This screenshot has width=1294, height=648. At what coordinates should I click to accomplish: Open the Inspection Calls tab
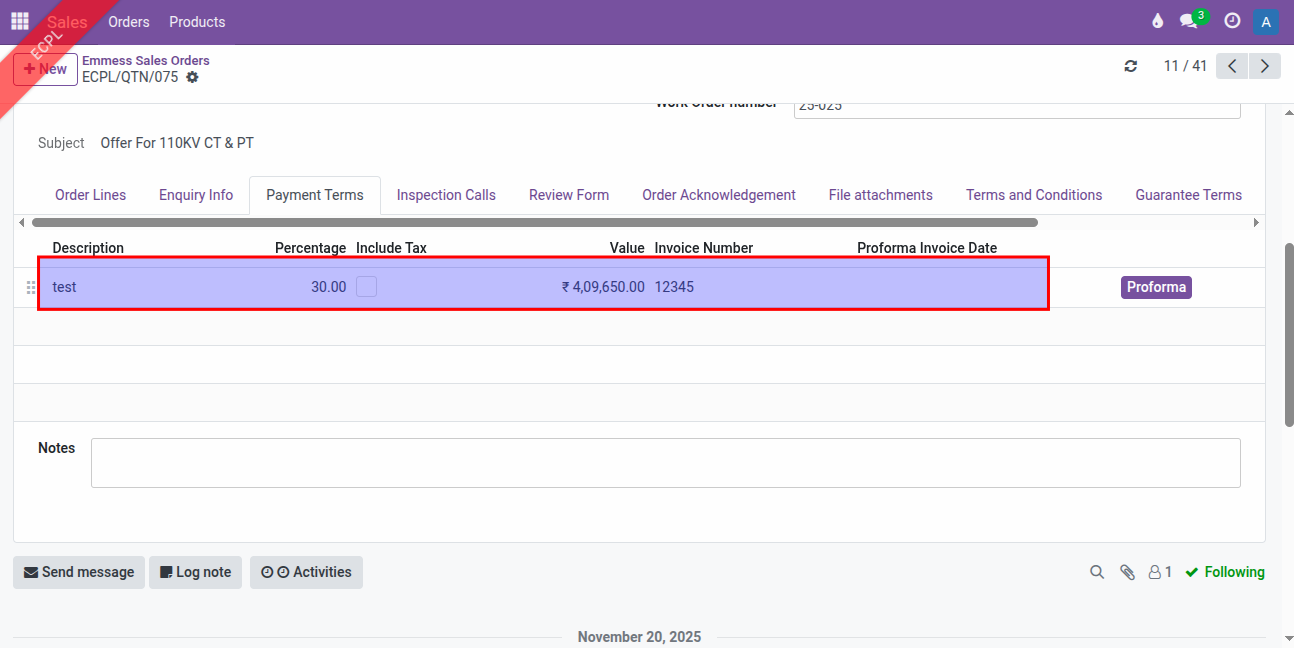click(x=446, y=195)
